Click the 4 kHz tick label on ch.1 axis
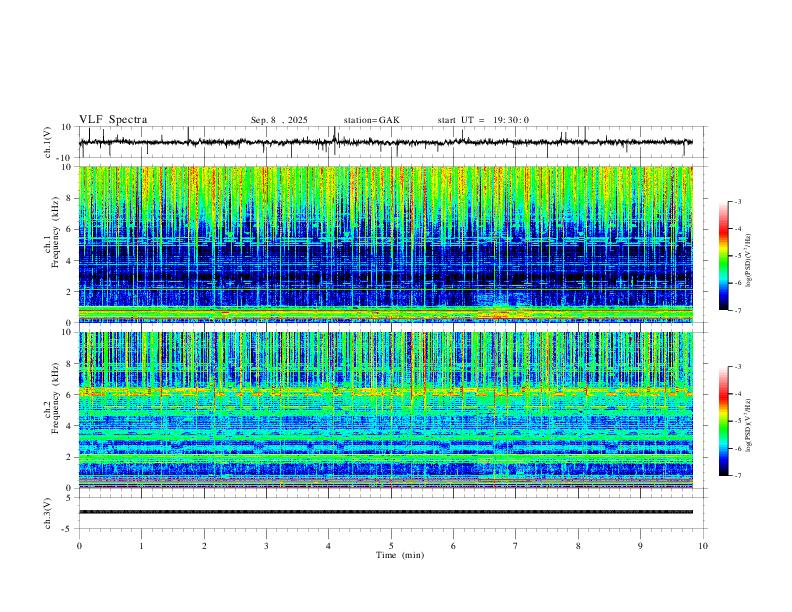Screen dimensions: 792x612 point(70,260)
